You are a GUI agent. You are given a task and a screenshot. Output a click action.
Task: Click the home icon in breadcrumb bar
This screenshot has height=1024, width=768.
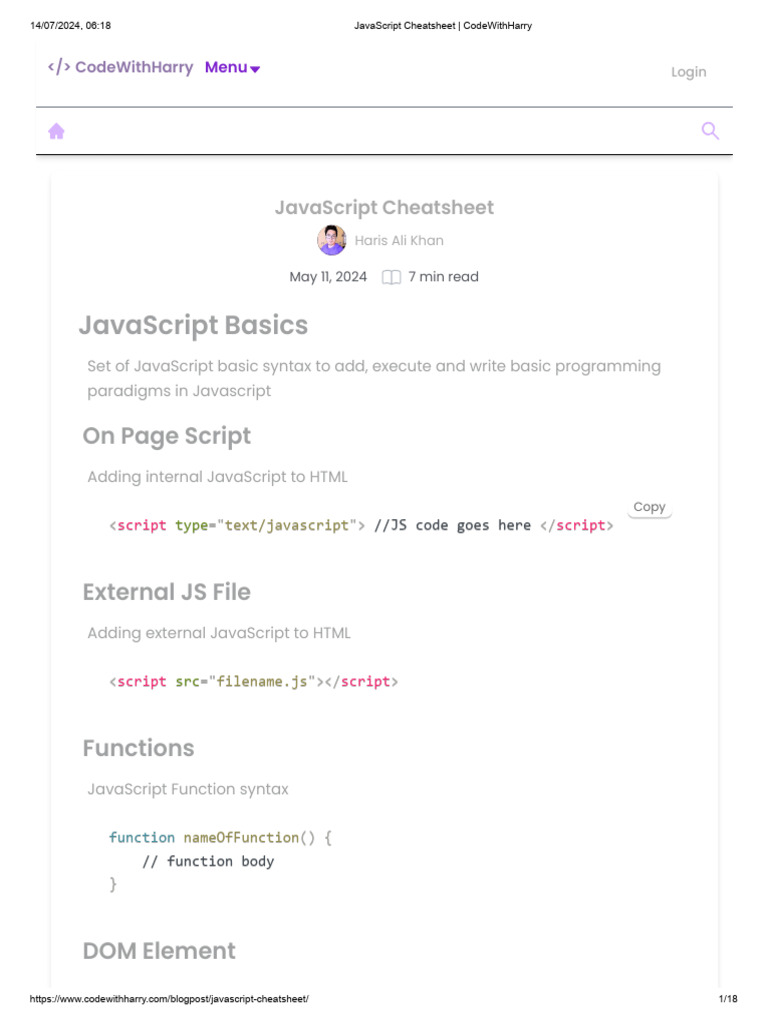coord(57,131)
